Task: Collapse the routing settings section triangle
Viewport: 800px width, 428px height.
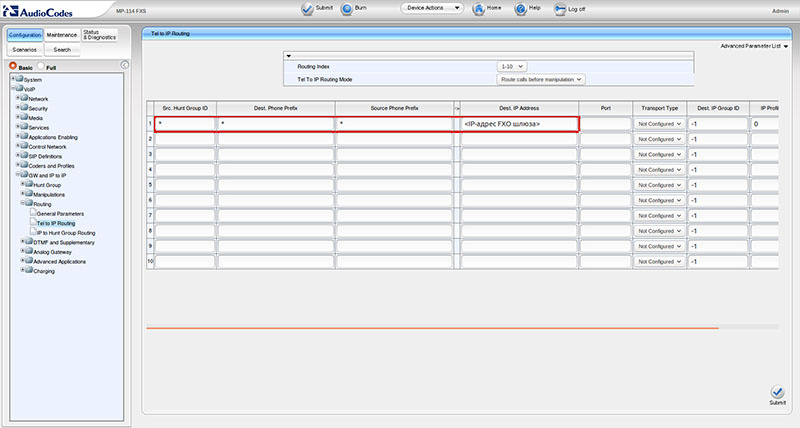Action: point(289,56)
